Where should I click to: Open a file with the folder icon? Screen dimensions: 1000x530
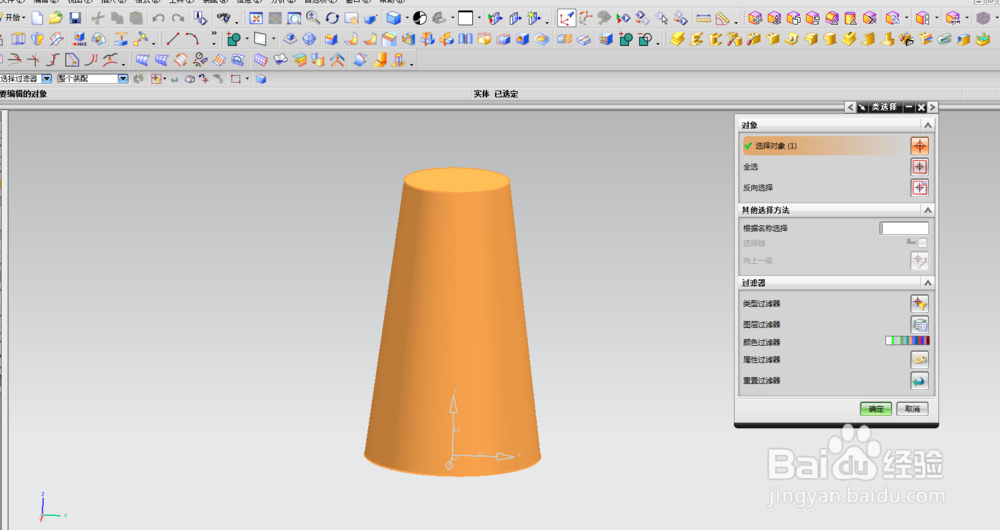[56, 18]
